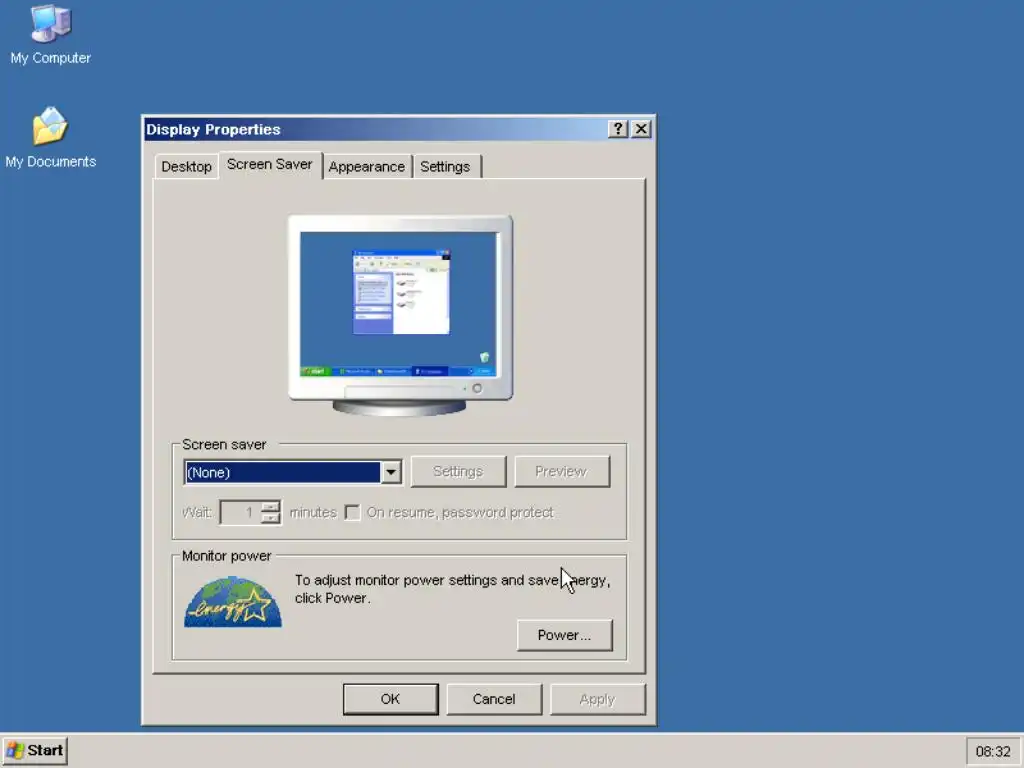Click the screen saver Settings button
The width and height of the screenshot is (1024, 768).
point(458,472)
